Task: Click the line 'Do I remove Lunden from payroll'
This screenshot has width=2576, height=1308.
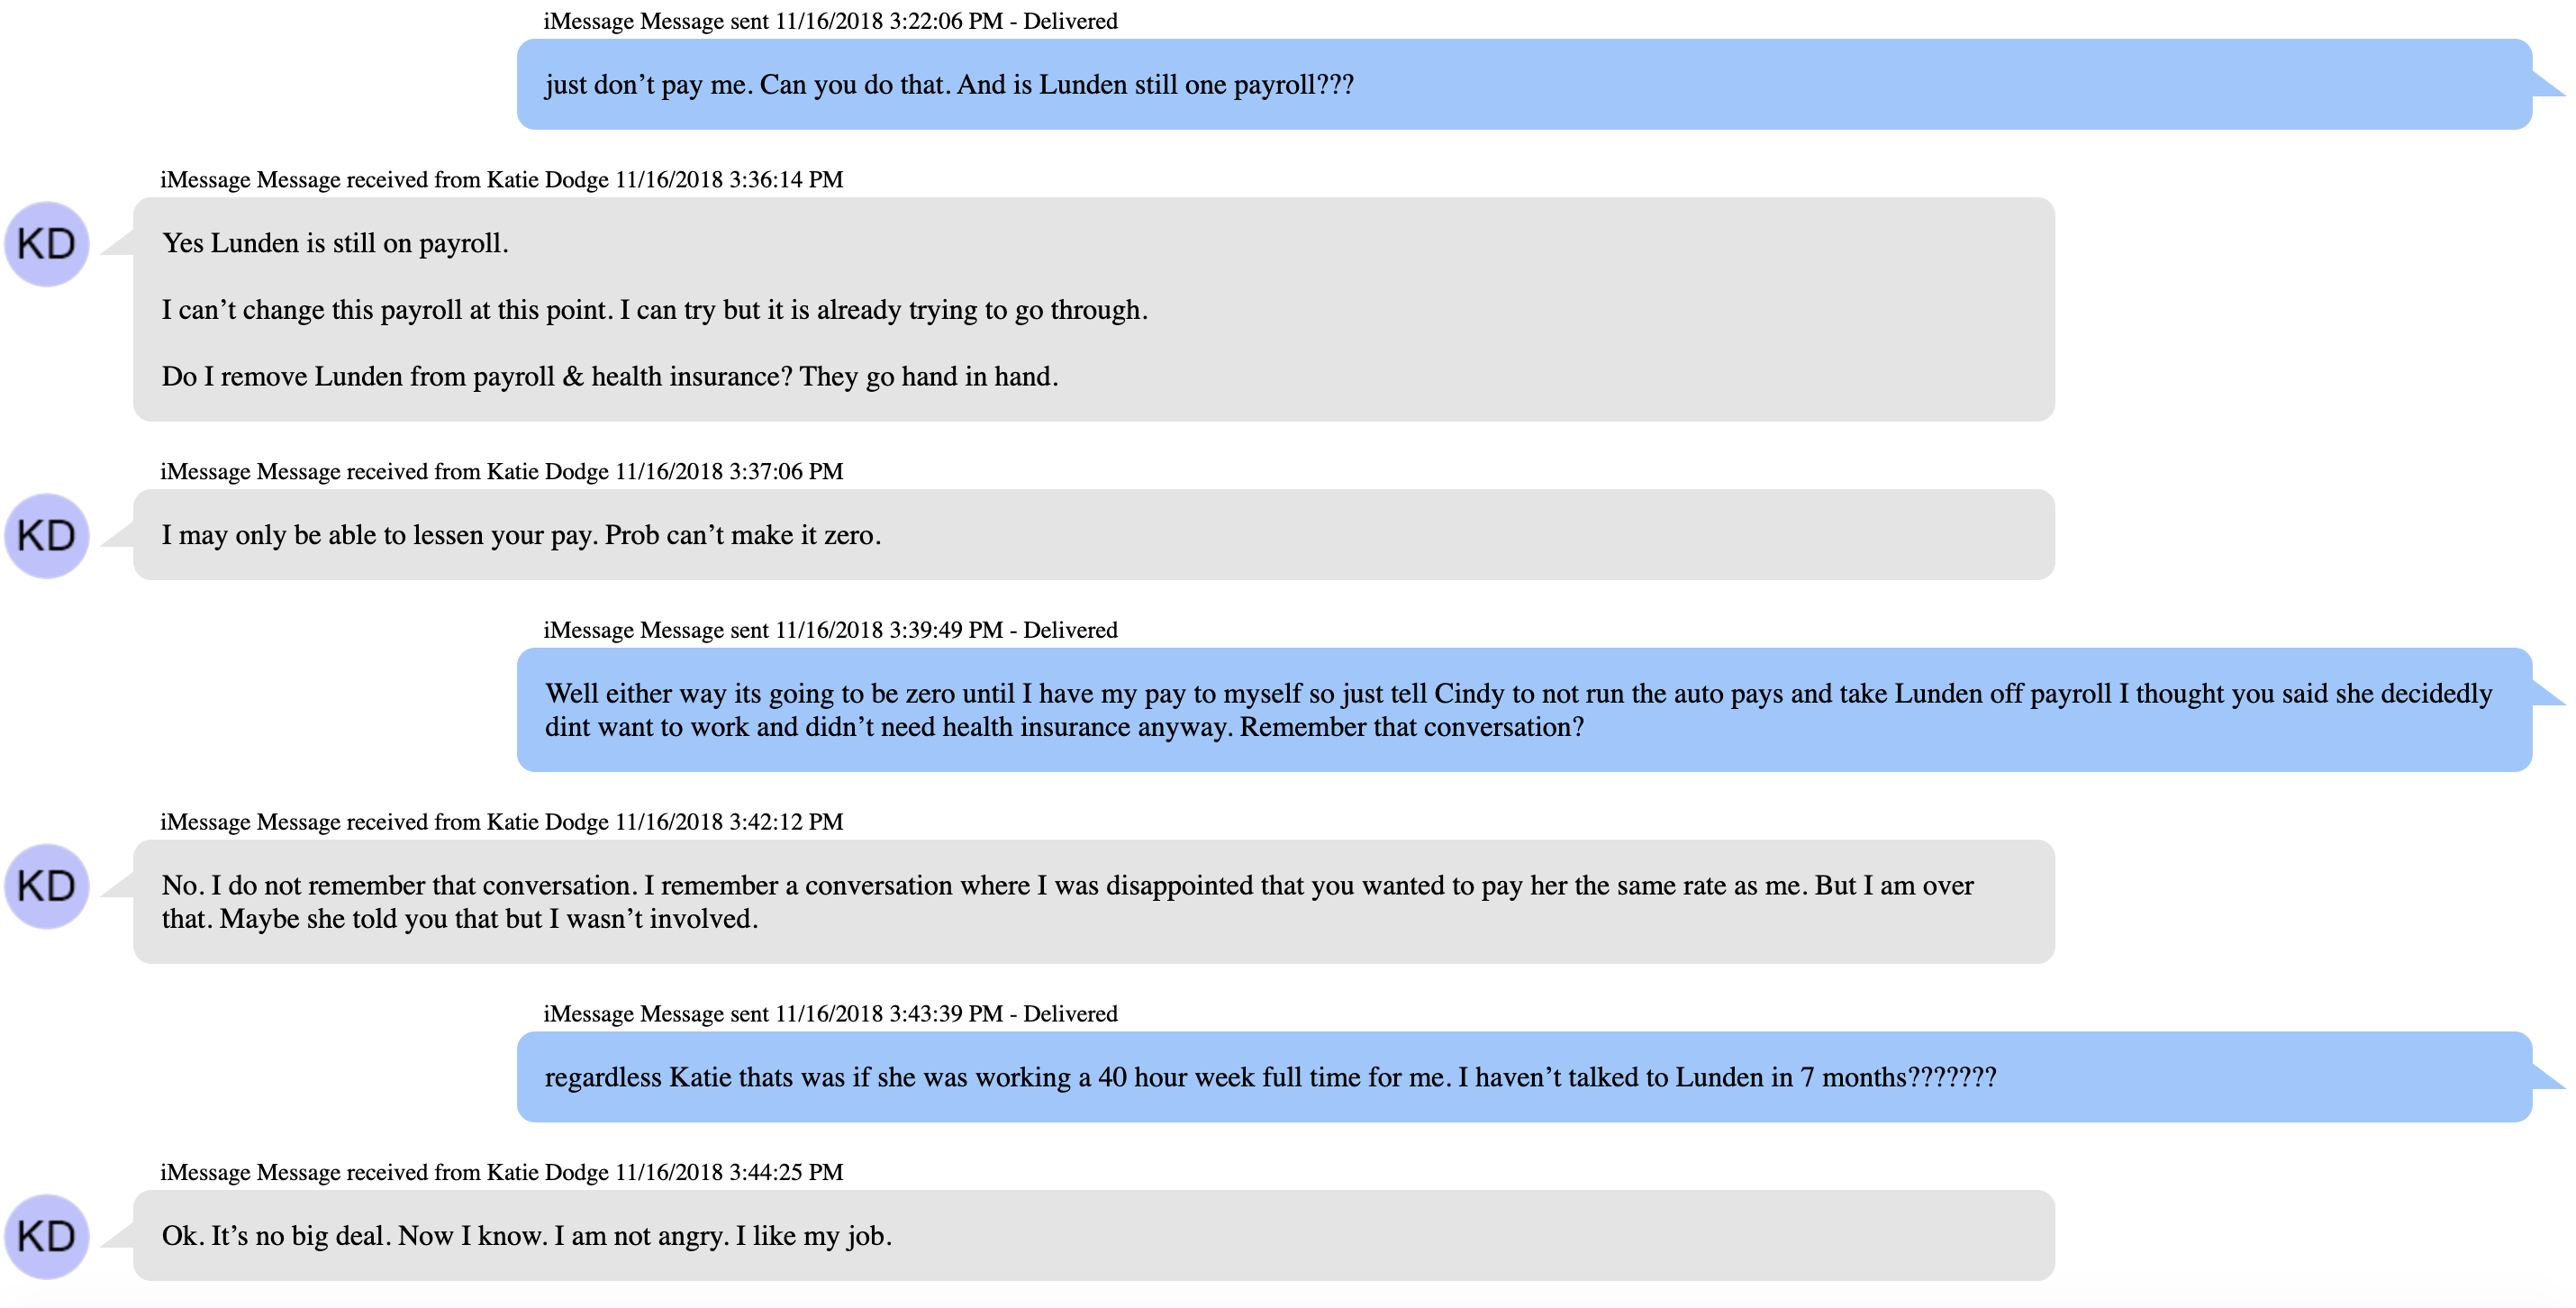Action: [x=610, y=377]
